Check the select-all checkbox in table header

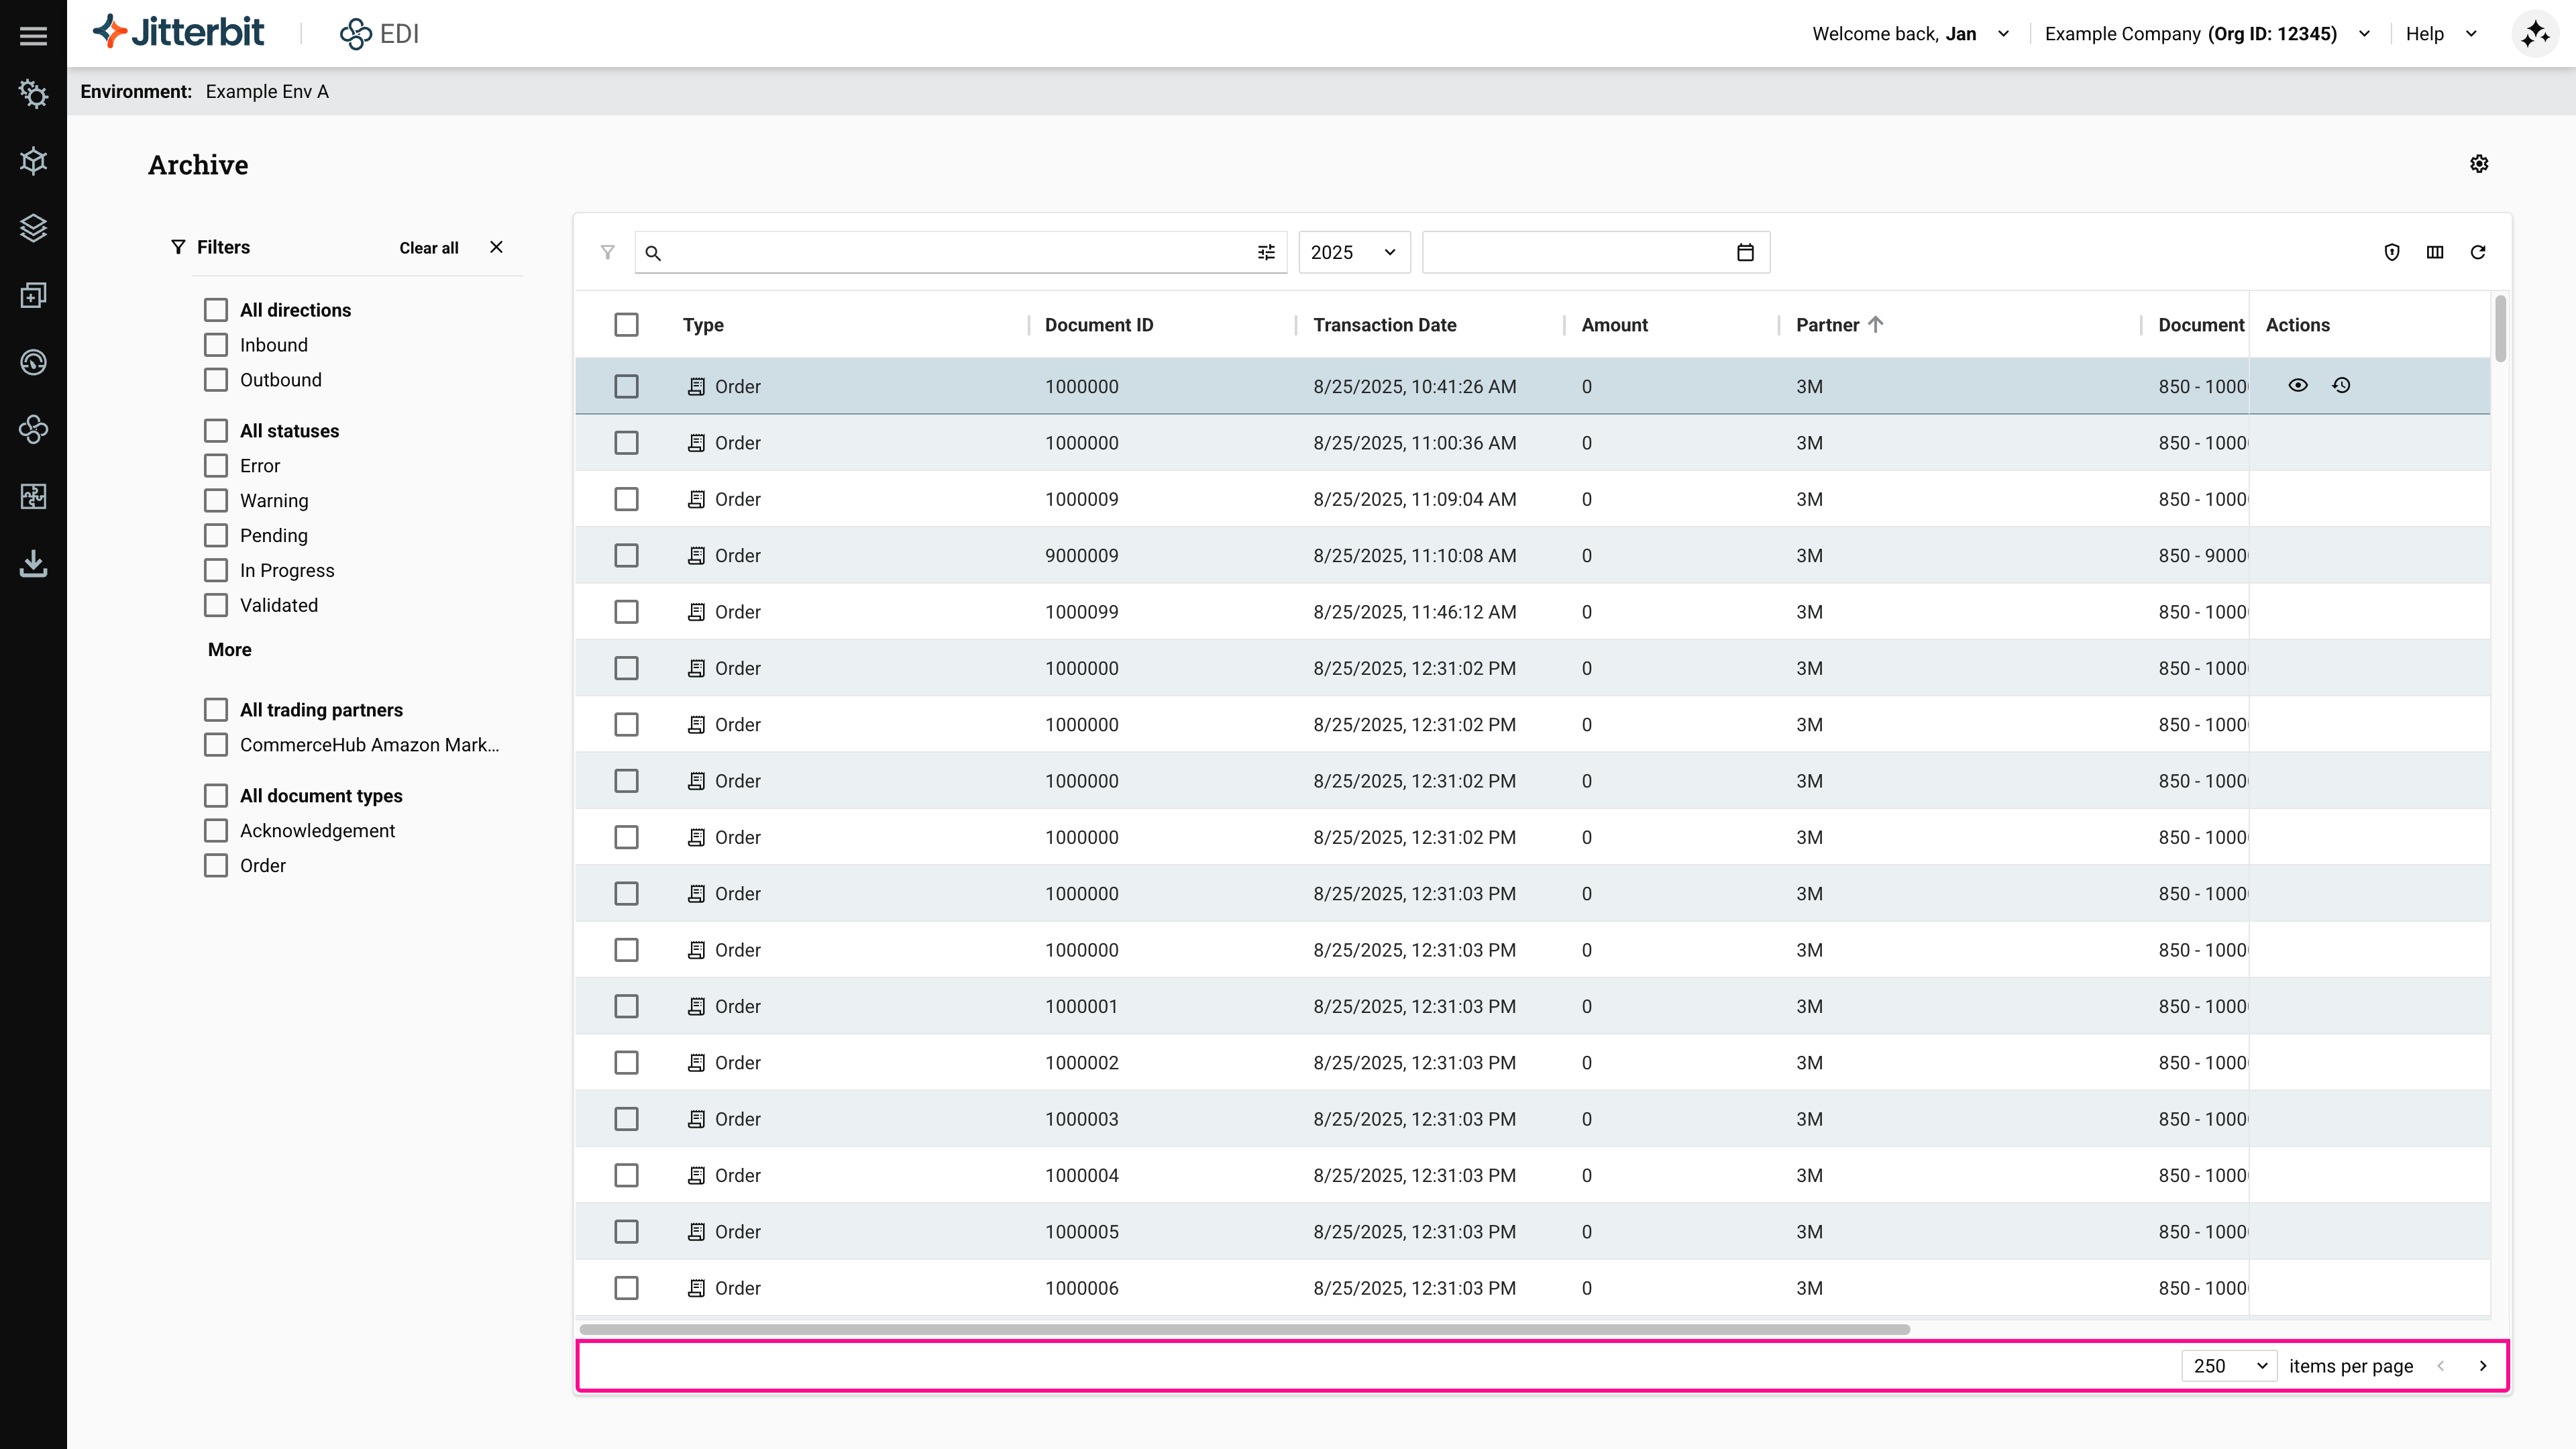[626, 325]
